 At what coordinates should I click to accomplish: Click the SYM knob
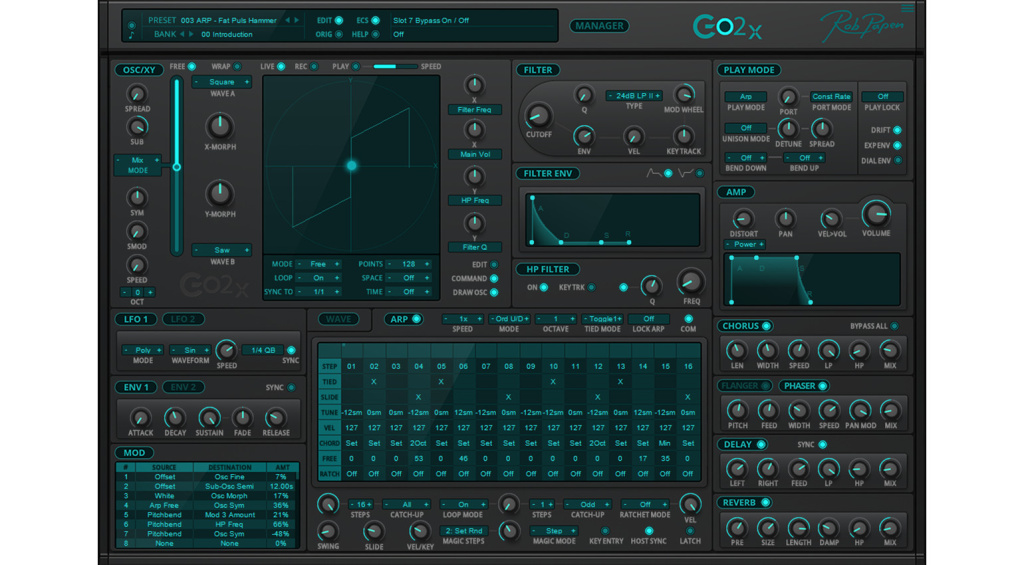136,197
